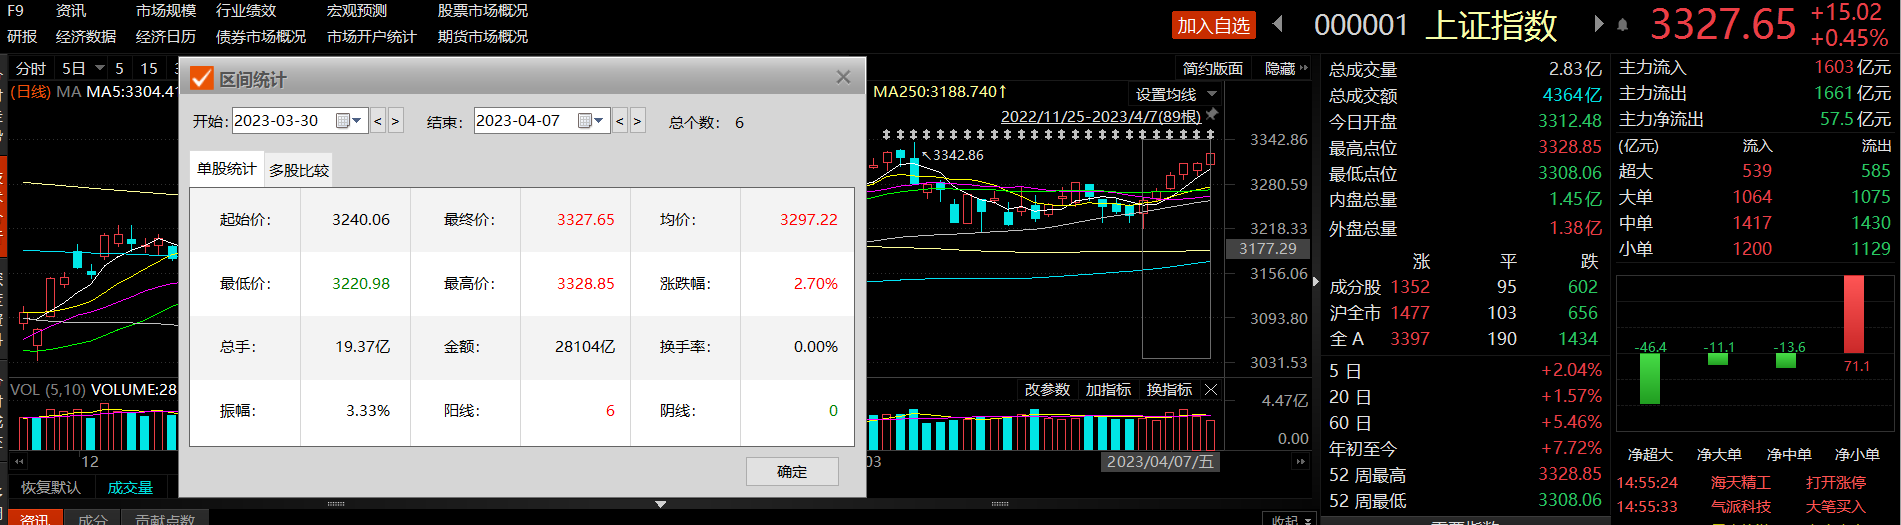Viewport: 1901px width, 525px height.
Task: Toggle 简约版面 layout mode
Action: [1212, 68]
